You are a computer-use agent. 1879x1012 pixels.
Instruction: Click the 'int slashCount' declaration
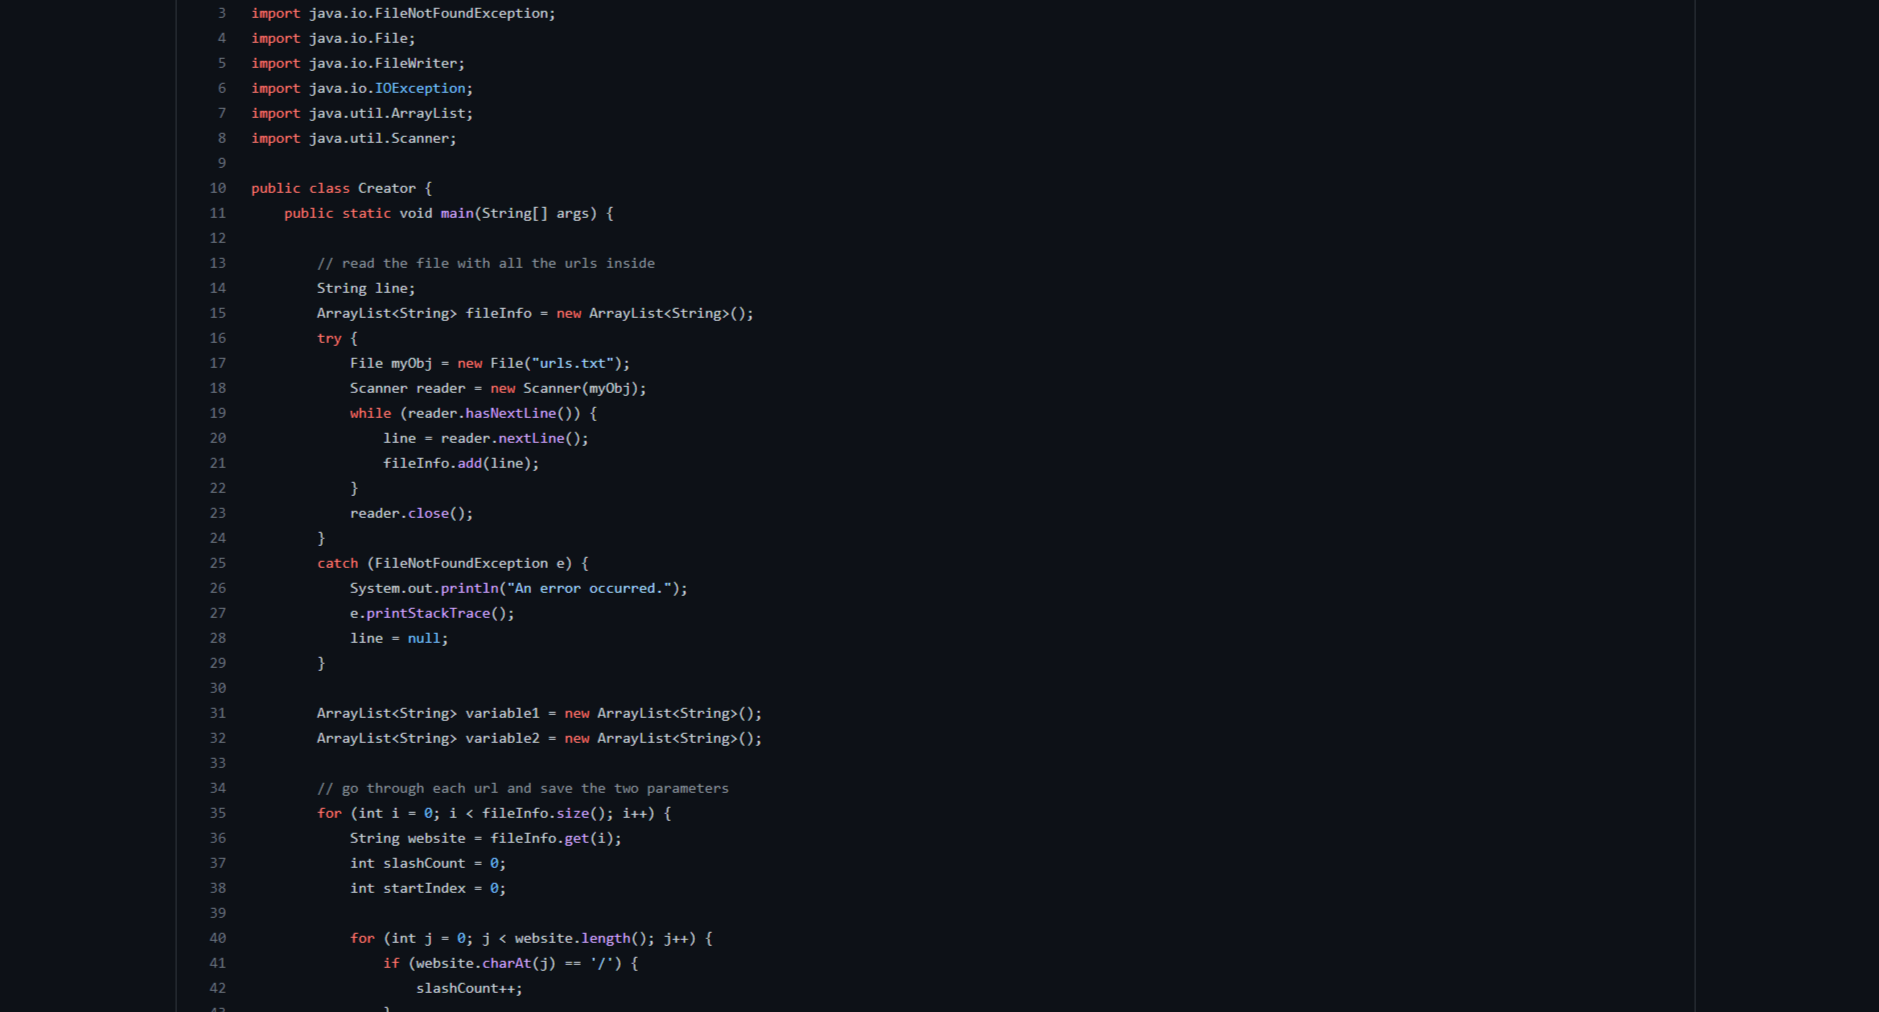(428, 863)
